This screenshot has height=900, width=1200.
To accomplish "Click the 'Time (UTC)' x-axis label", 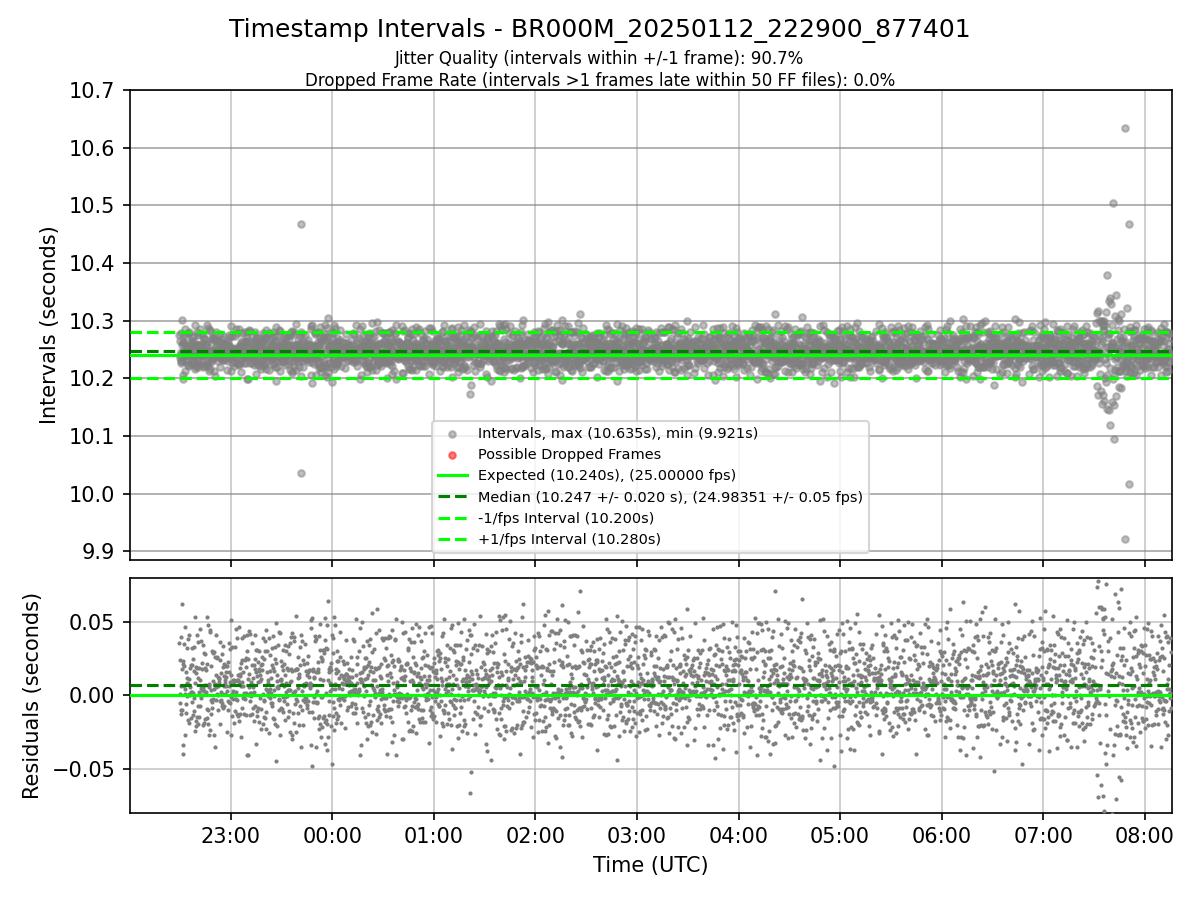I will (650, 865).
